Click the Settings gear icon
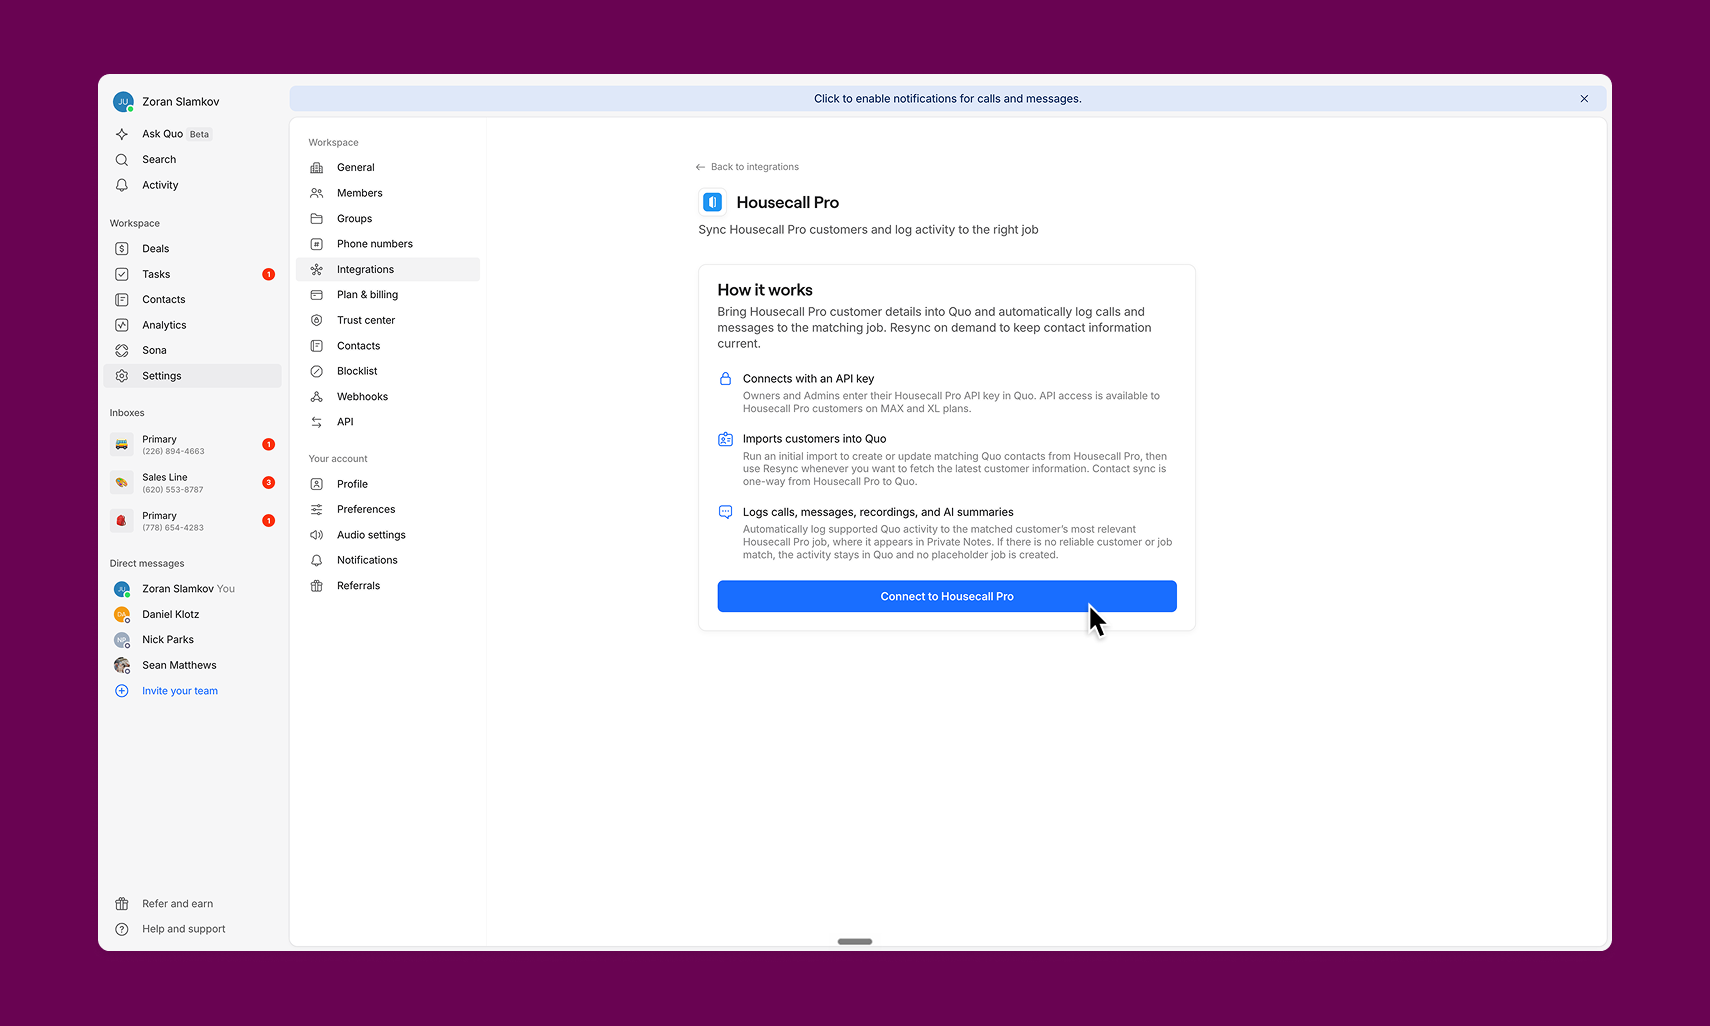Screen dimensions: 1710x1026 (122, 376)
